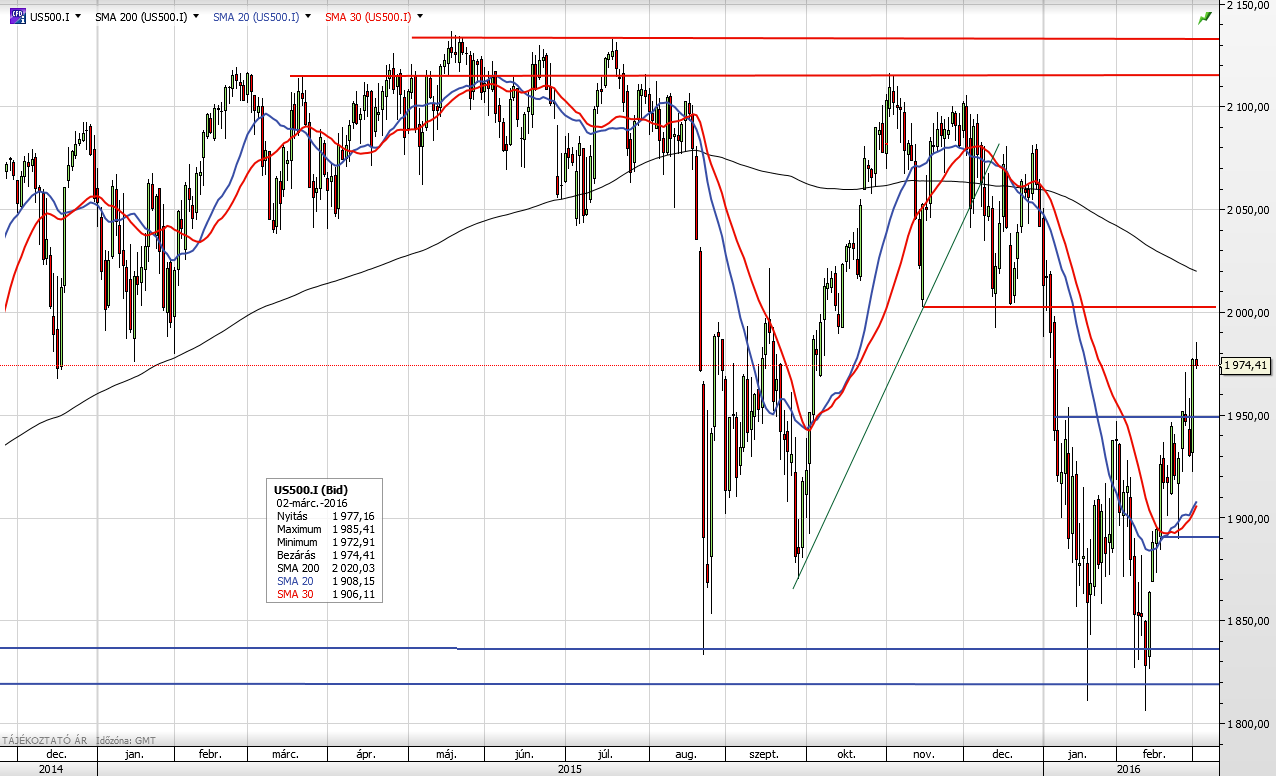
Task: Click the 1 900,00 price axis label
Action: coord(1249,519)
